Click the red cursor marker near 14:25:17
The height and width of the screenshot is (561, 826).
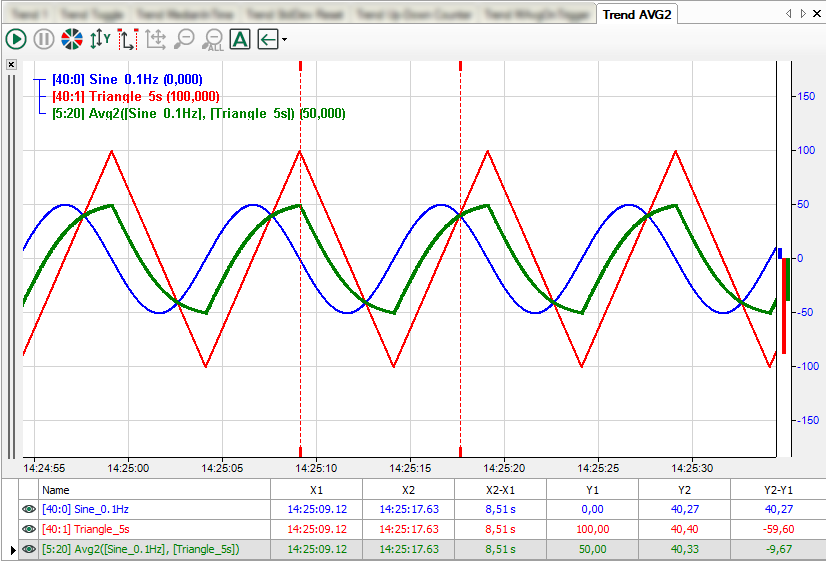click(x=460, y=66)
